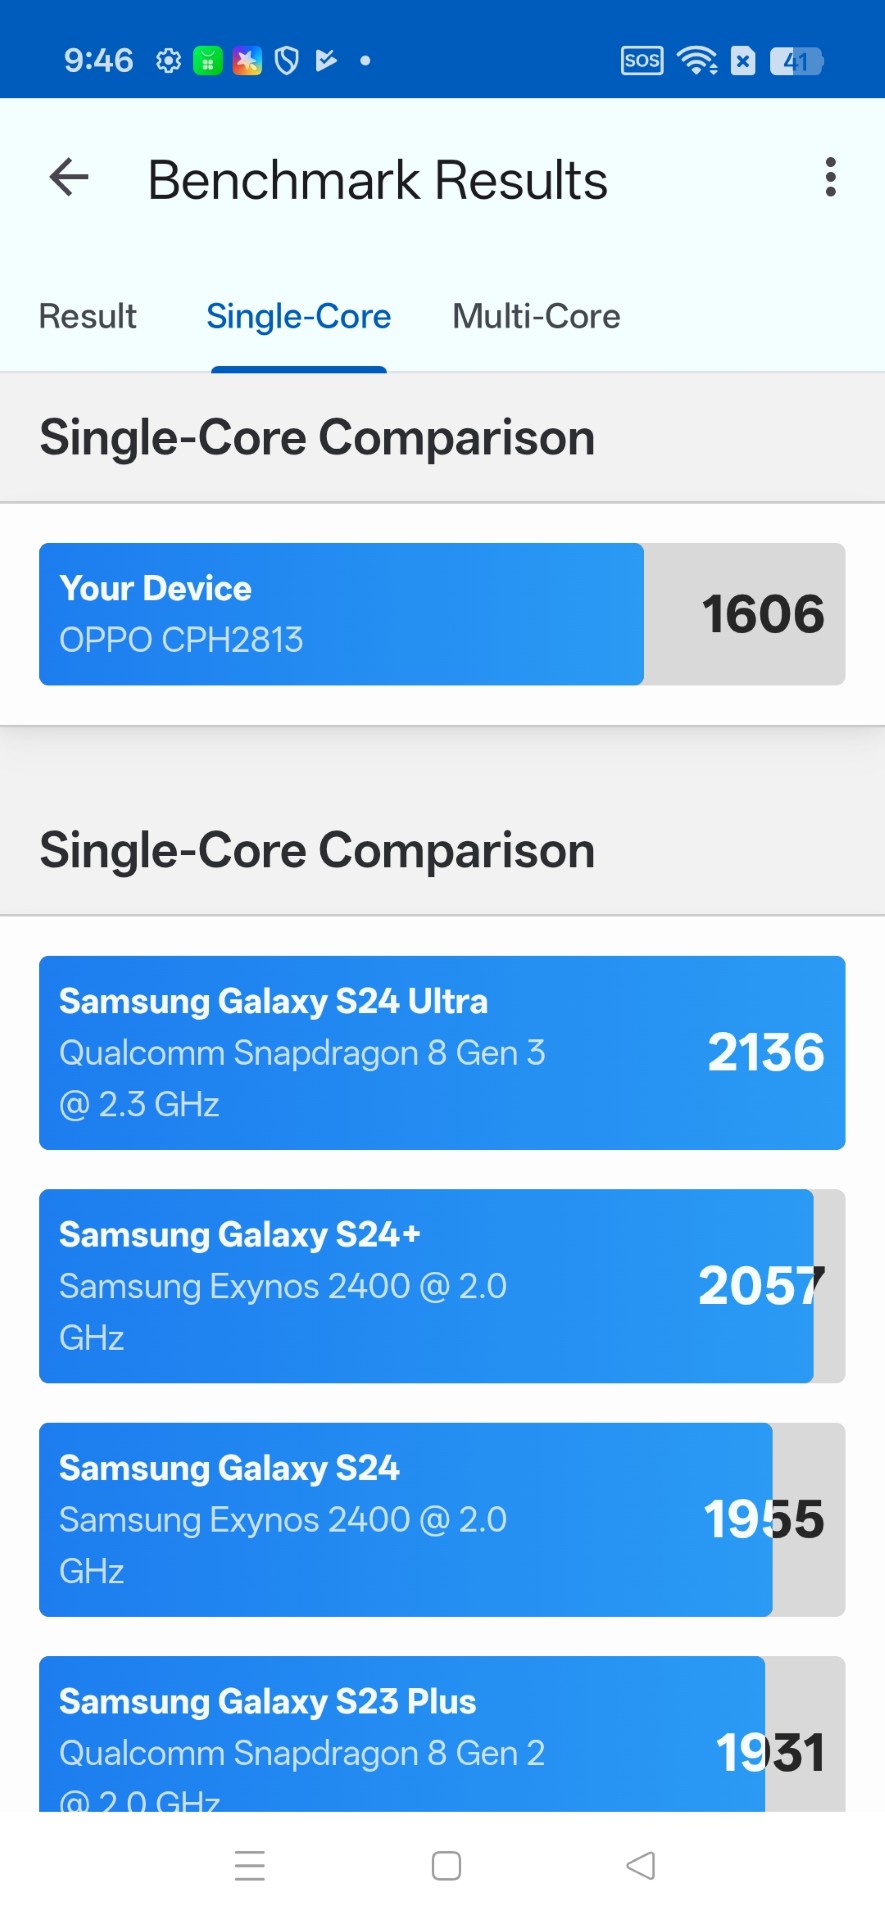The image size is (885, 1920).
Task: Tap the 1606 single-core score
Action: [763, 614]
